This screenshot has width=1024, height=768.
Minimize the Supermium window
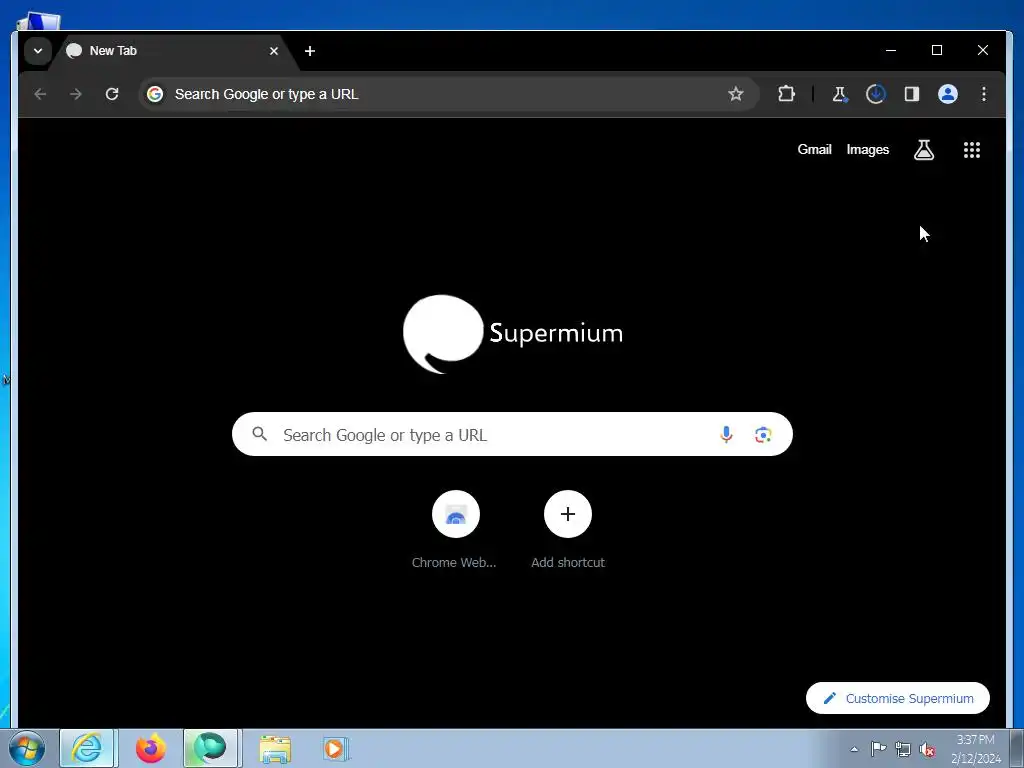(891, 50)
